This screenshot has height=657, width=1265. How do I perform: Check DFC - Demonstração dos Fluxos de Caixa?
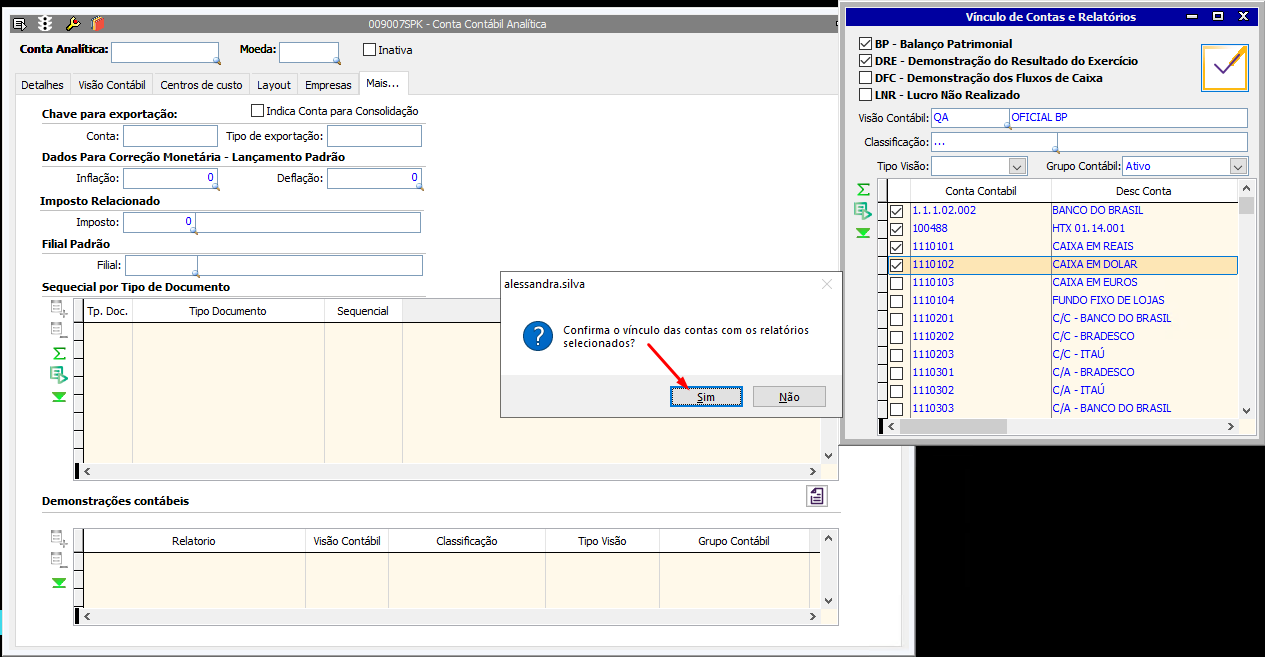point(866,78)
